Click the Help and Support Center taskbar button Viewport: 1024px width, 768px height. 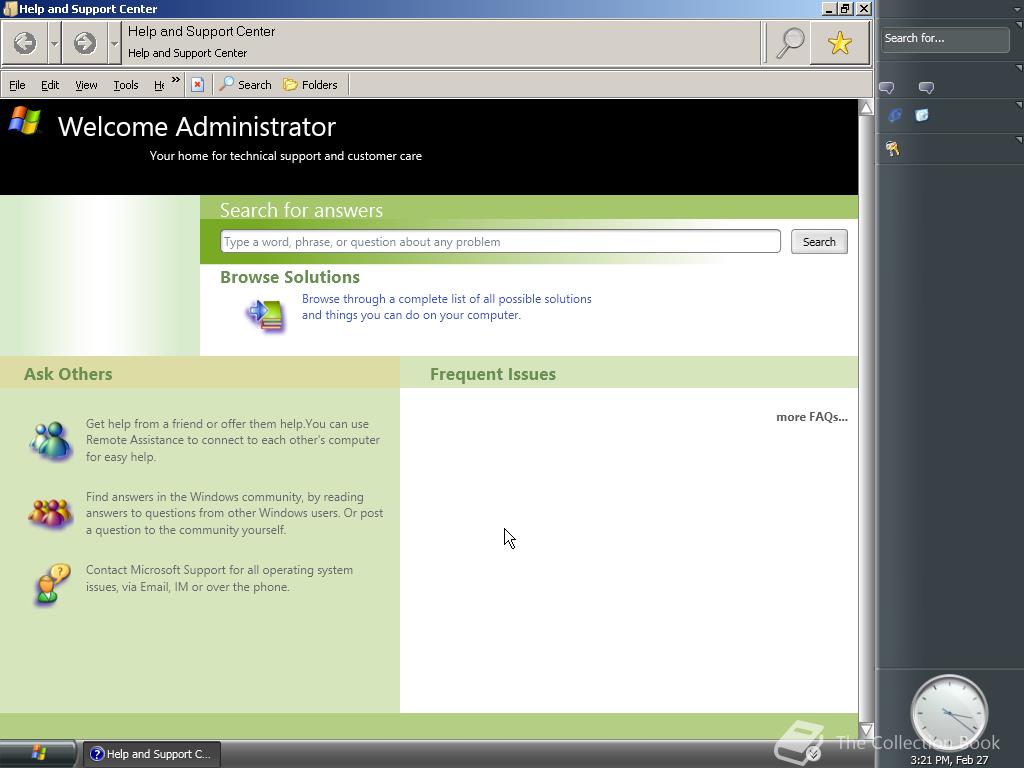[x=152, y=754]
